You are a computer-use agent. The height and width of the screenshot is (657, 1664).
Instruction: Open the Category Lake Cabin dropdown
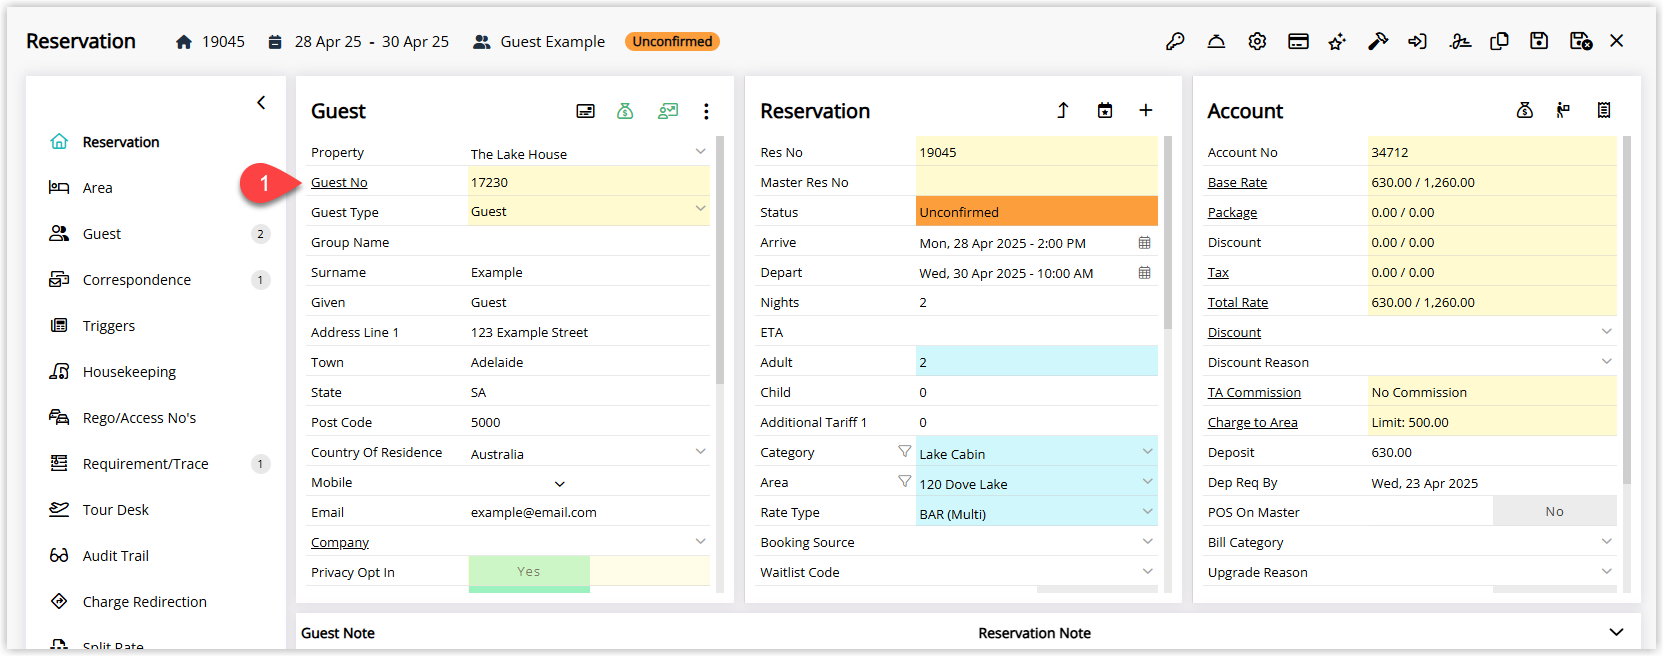(x=1148, y=452)
